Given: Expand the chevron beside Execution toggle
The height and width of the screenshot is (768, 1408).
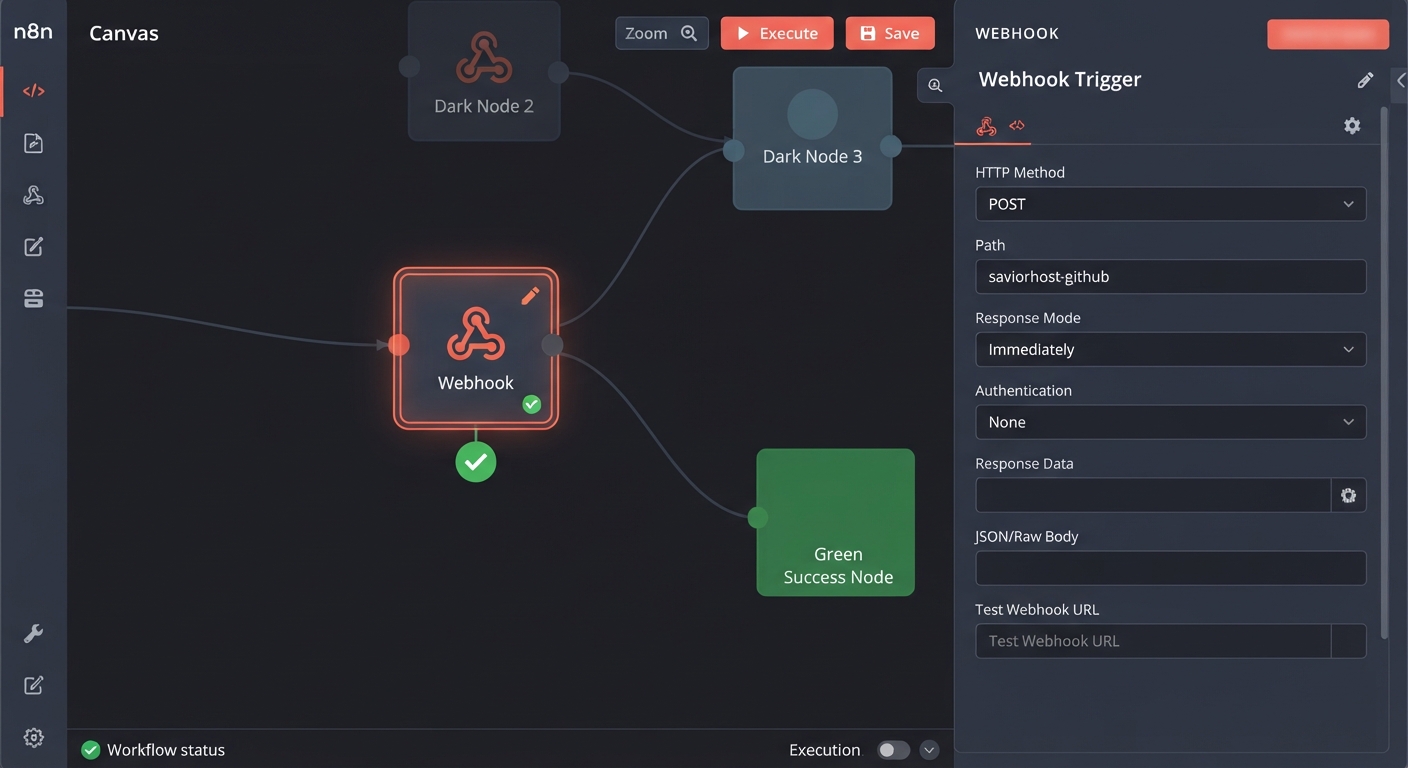Looking at the screenshot, I should [929, 750].
